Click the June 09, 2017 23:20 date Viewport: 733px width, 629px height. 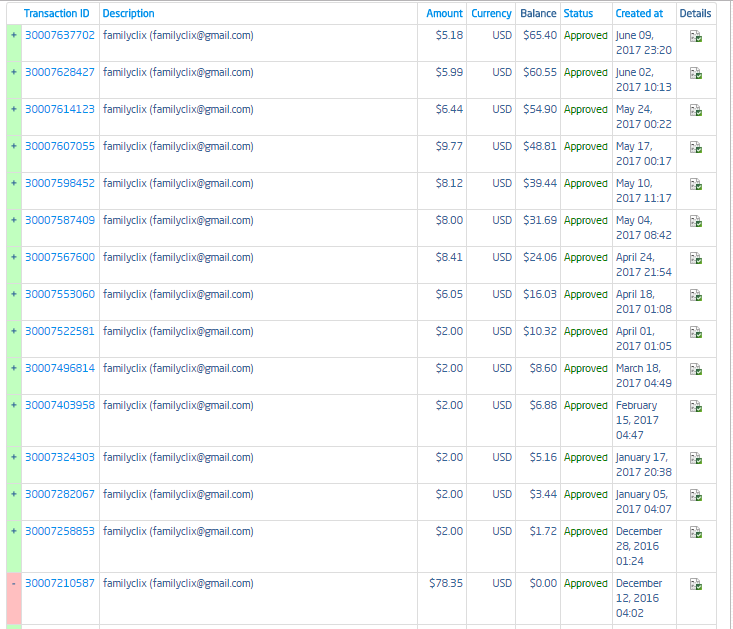644,43
